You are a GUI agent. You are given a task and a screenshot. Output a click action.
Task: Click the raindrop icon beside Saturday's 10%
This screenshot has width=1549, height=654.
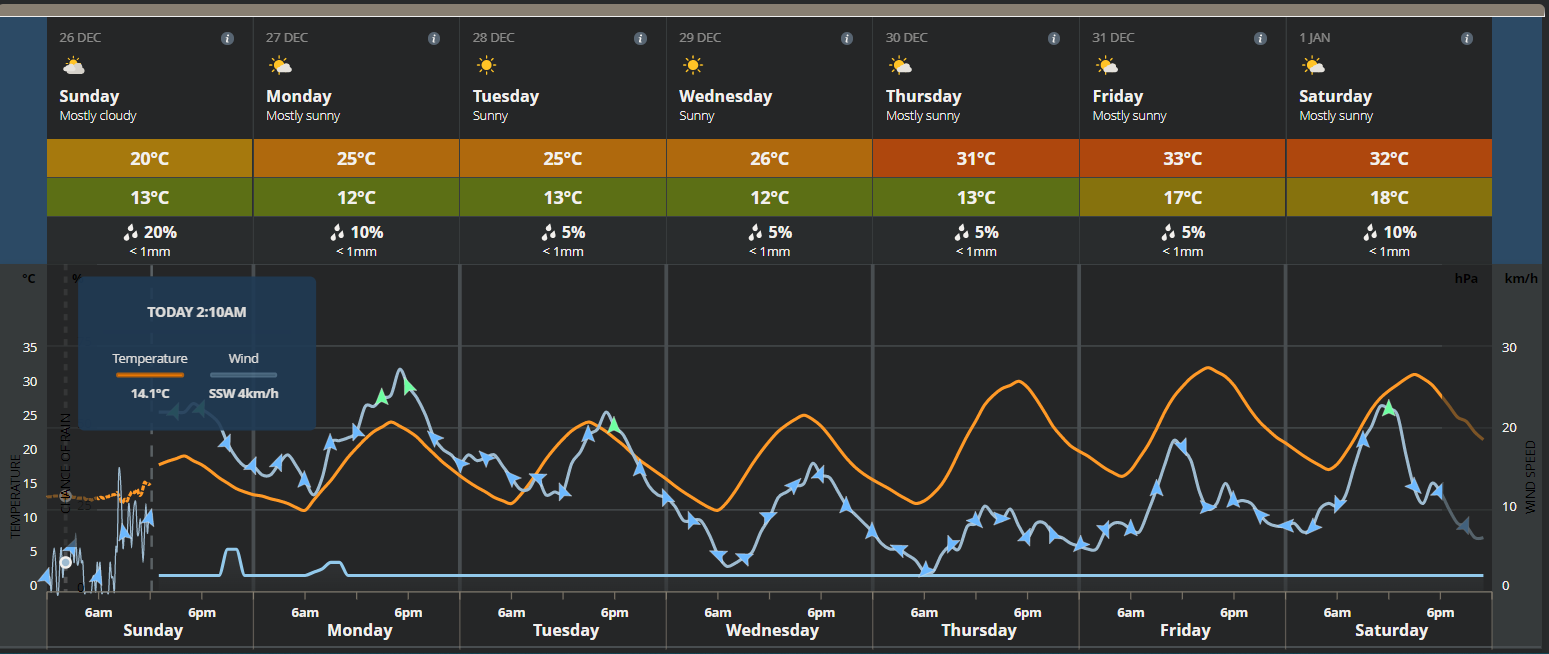click(1370, 233)
